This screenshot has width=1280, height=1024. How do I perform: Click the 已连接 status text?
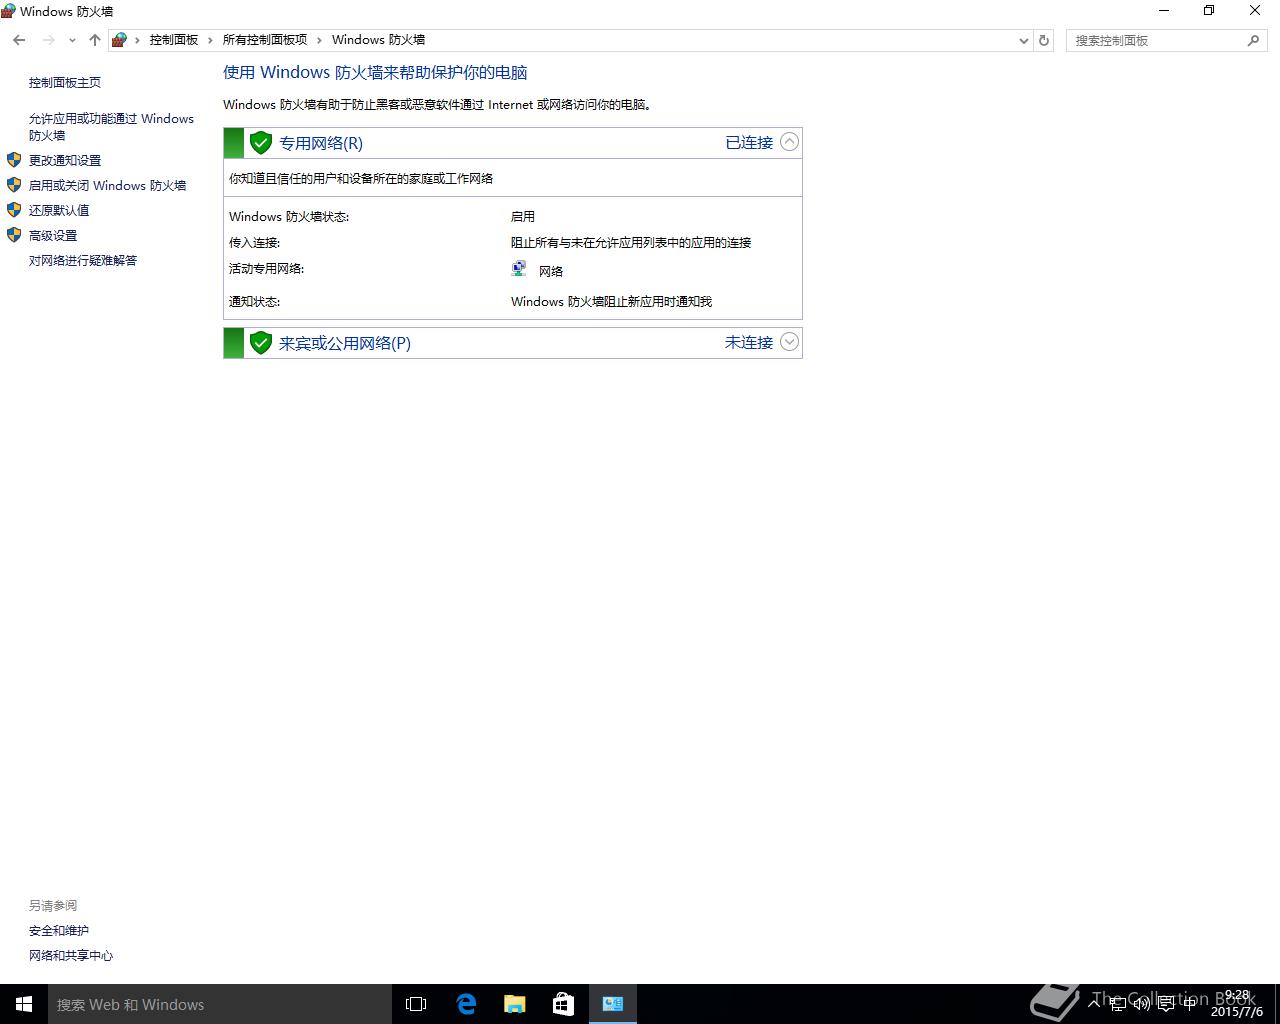click(749, 143)
